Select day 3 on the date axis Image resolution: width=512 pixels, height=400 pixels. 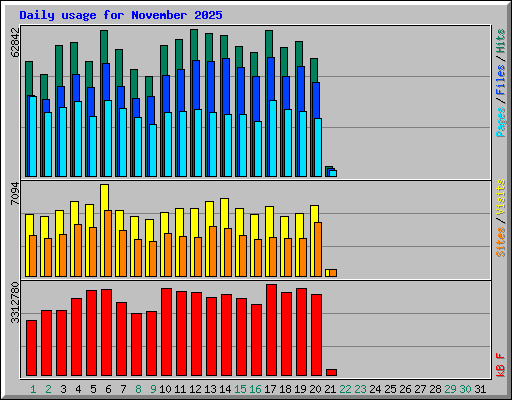pyautogui.click(x=63, y=389)
